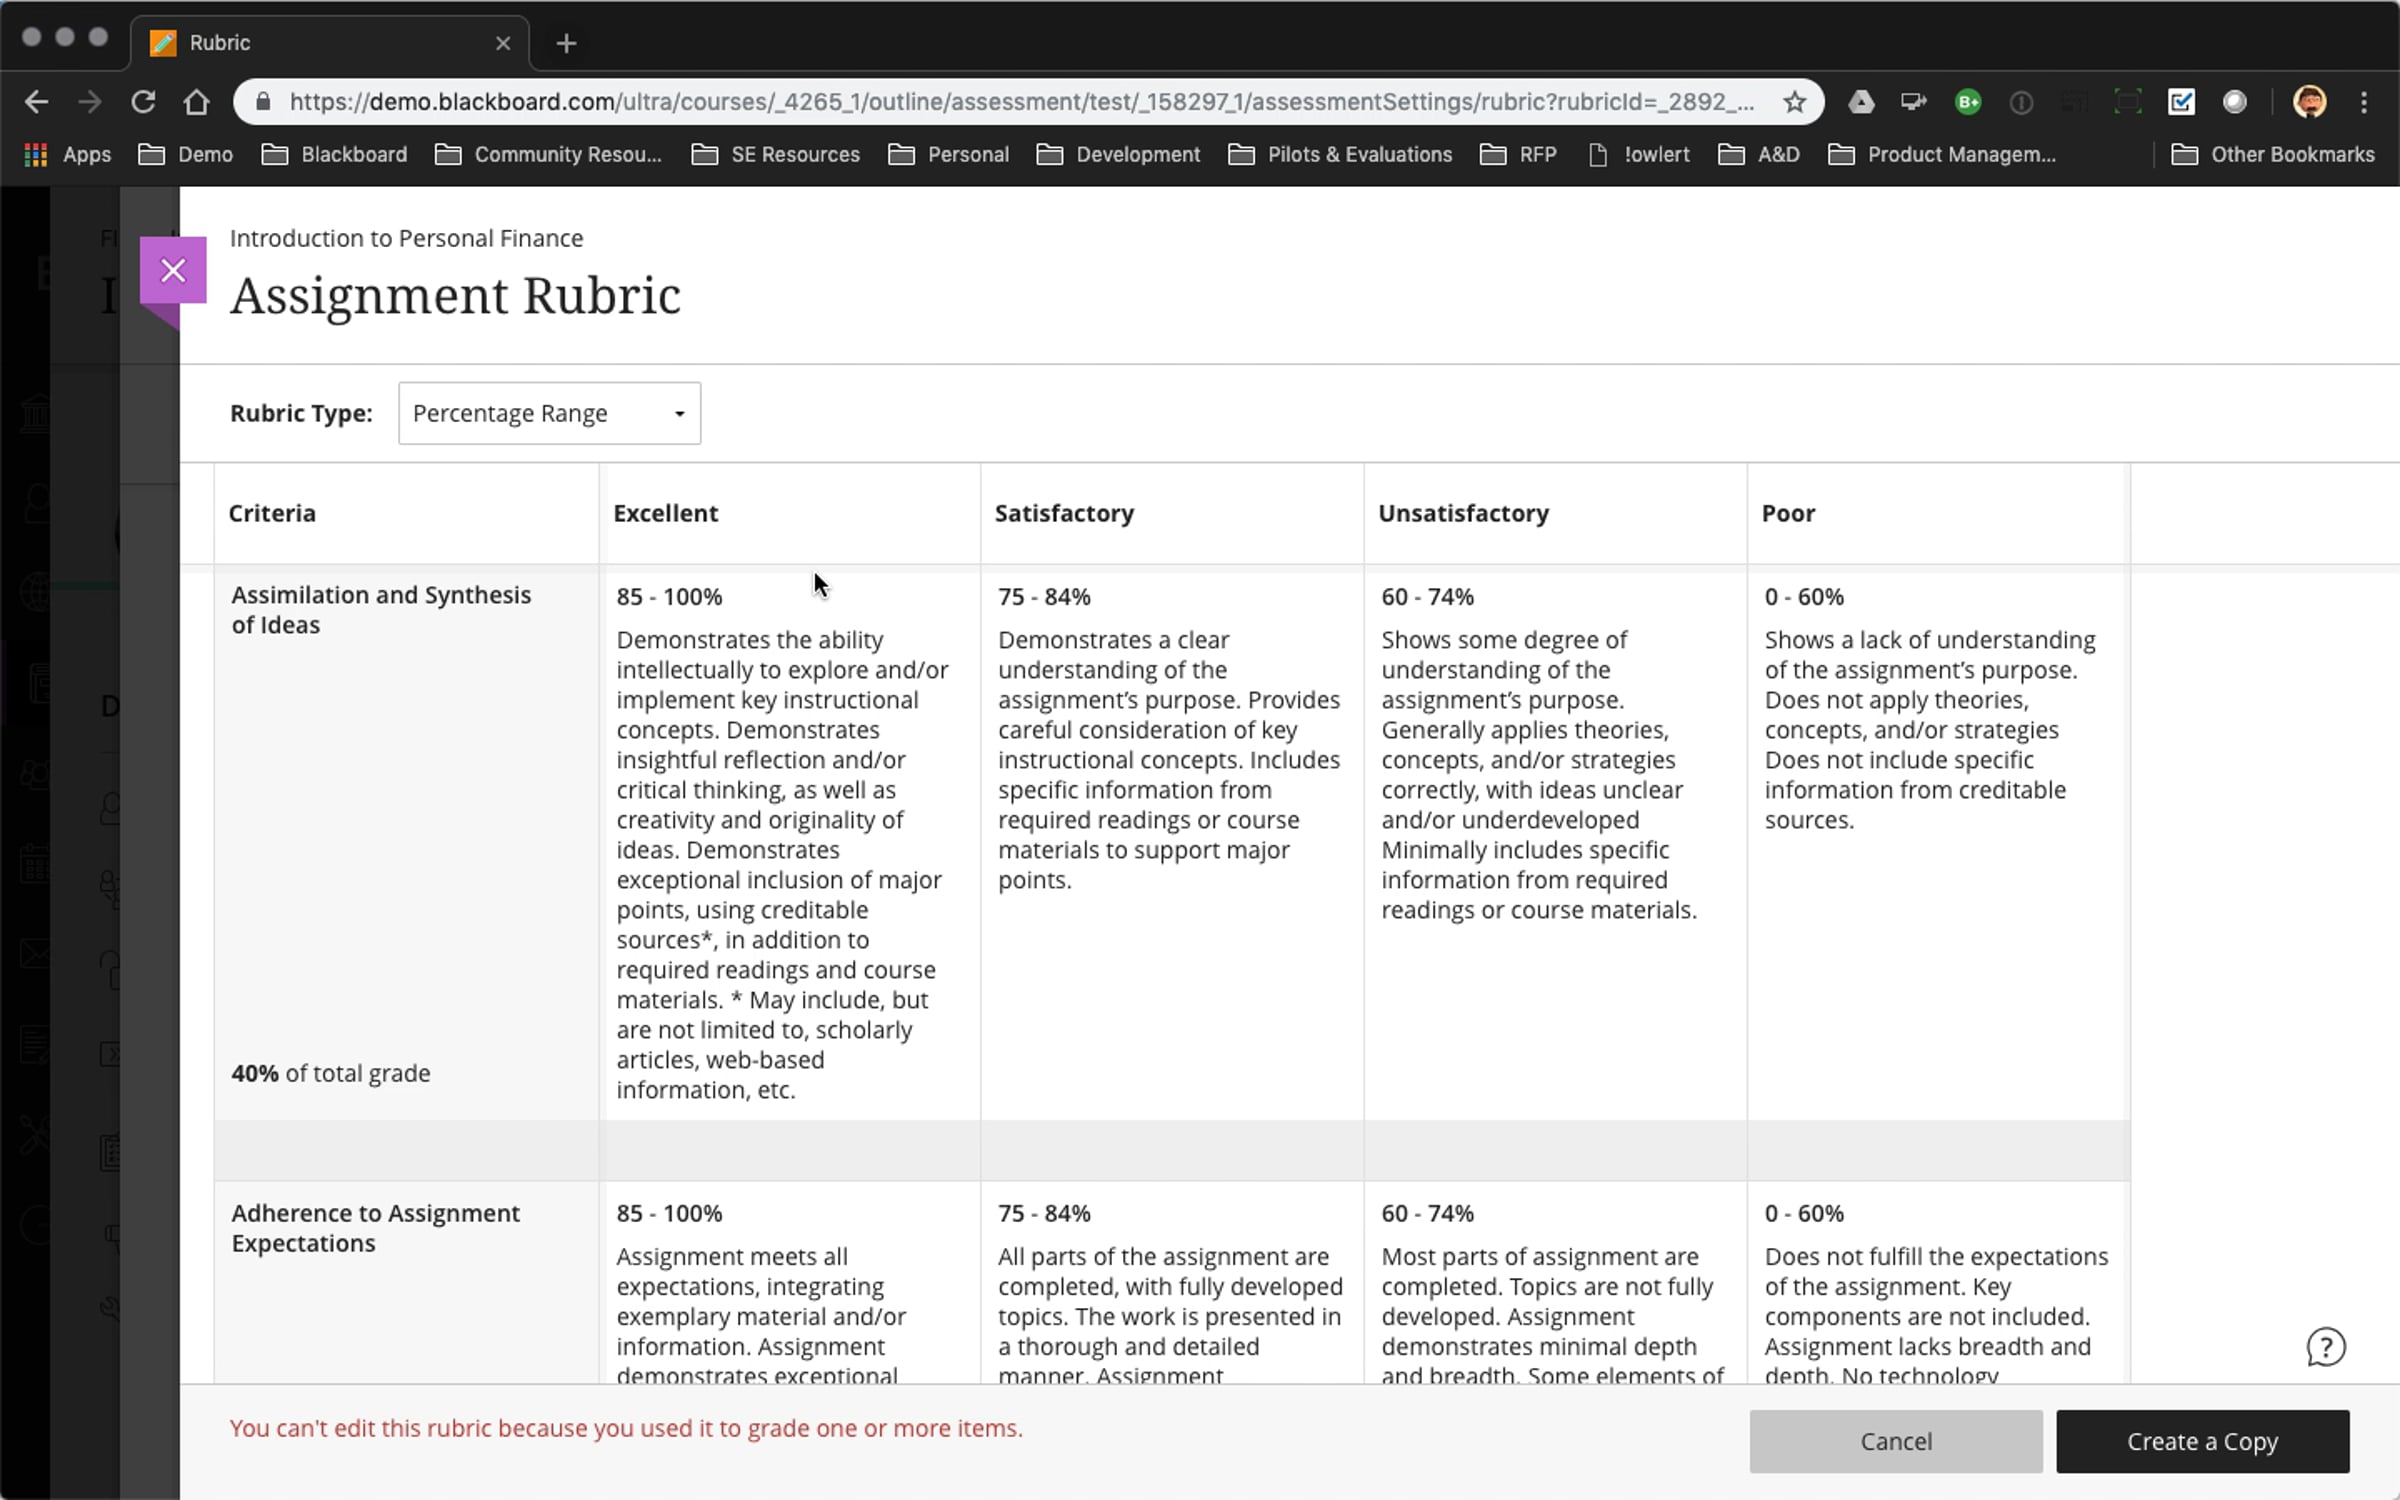Open Community Resources bookmarks folder

pos(548,154)
